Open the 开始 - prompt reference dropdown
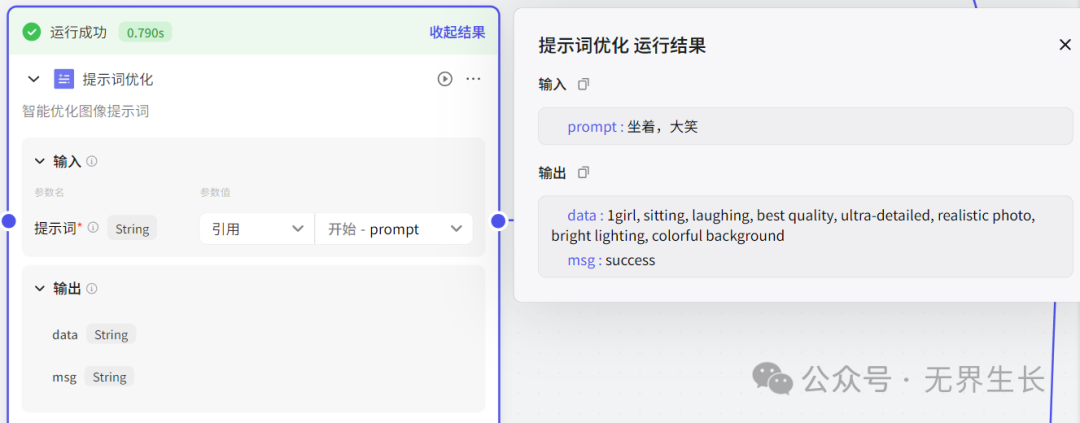 point(394,229)
